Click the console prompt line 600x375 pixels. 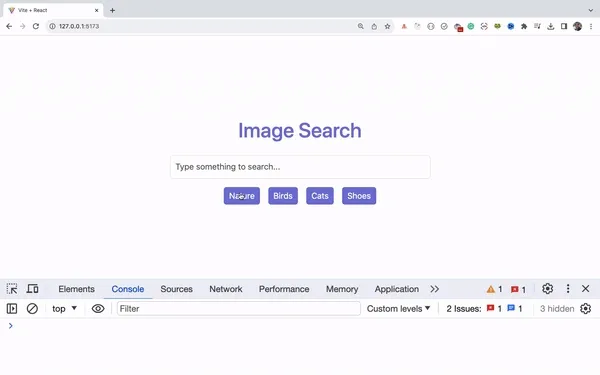click(300, 326)
